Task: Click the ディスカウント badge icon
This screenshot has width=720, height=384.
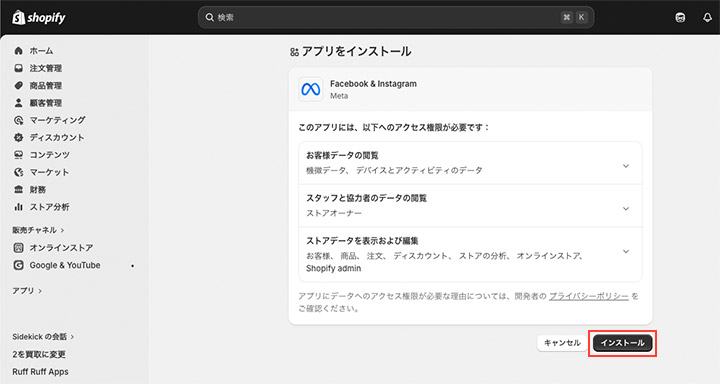Action: pyautogui.click(x=18, y=137)
